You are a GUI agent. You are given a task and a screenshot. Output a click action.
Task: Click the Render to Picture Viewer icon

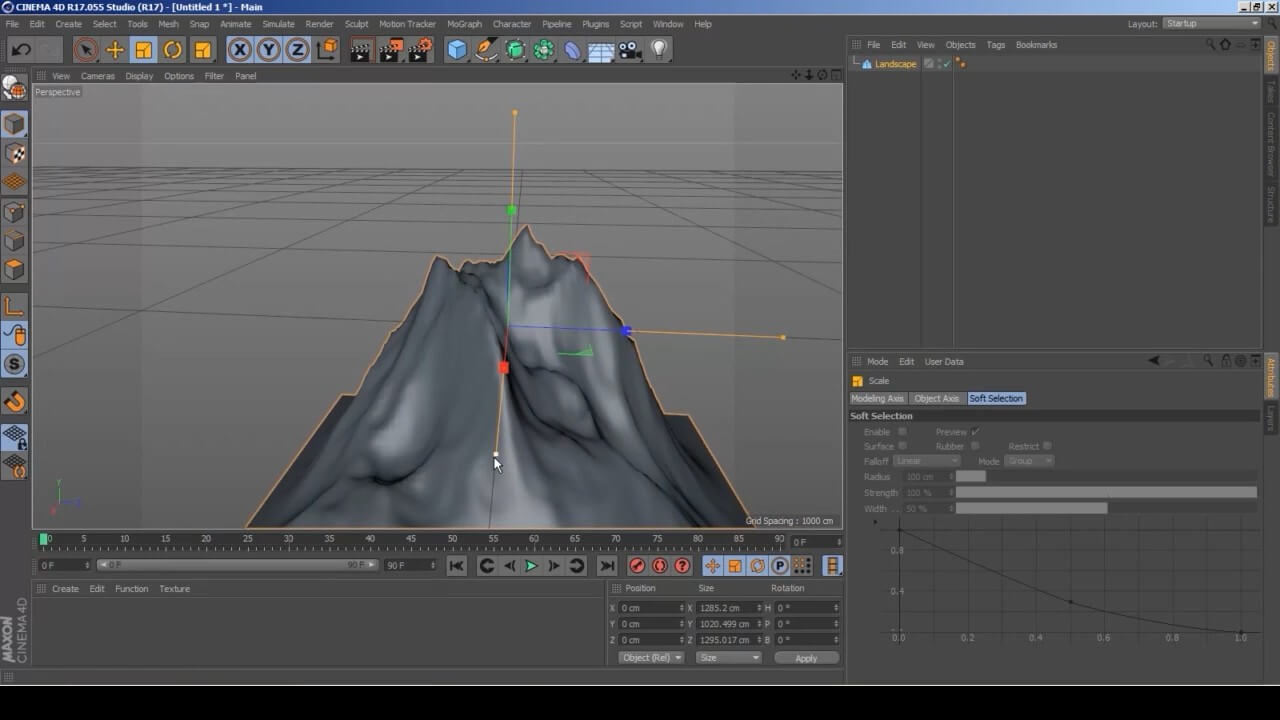click(x=390, y=49)
